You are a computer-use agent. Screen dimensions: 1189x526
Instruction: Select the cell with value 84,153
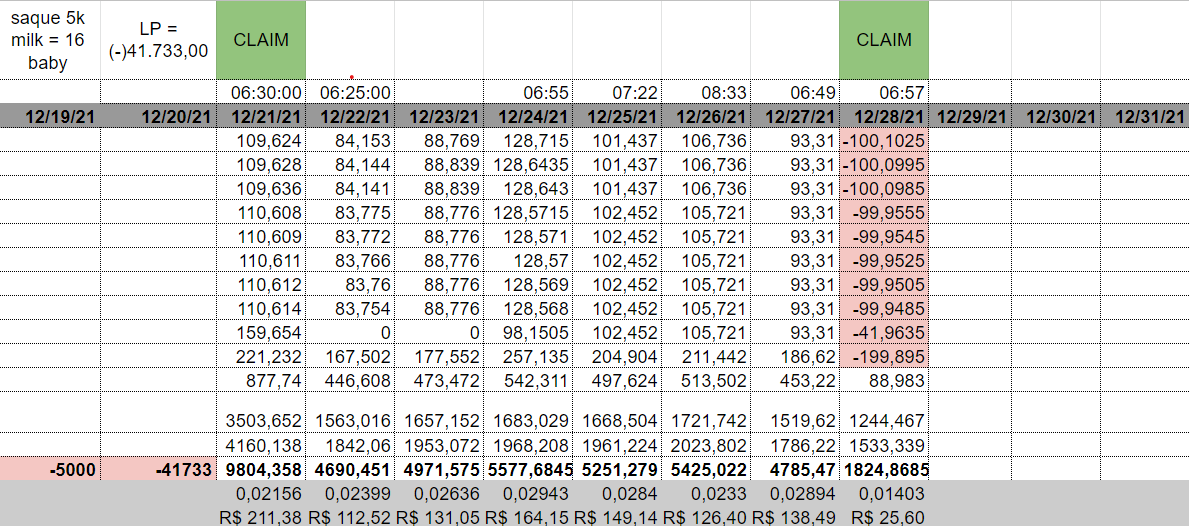tap(350, 140)
